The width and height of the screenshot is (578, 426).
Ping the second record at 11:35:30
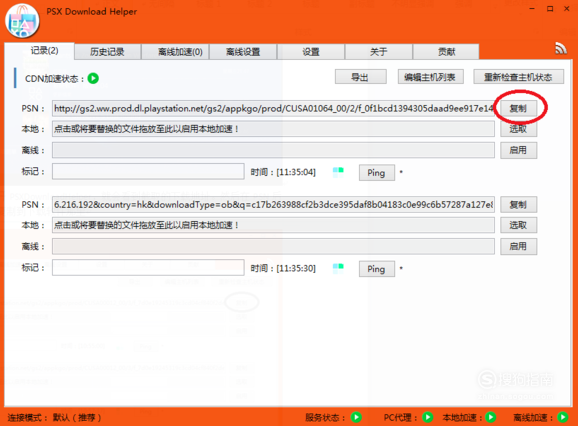pos(377,269)
